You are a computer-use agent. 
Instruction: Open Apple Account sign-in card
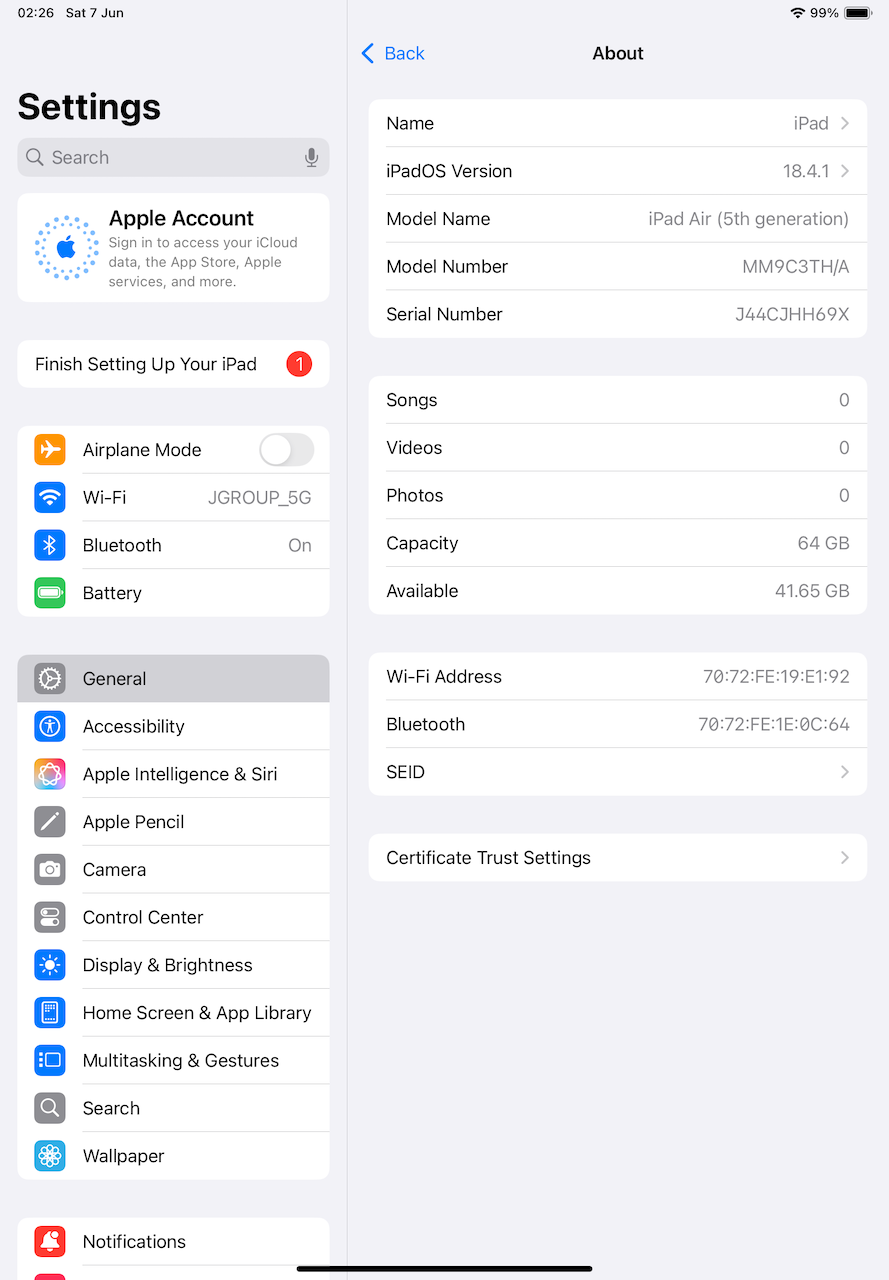(173, 248)
